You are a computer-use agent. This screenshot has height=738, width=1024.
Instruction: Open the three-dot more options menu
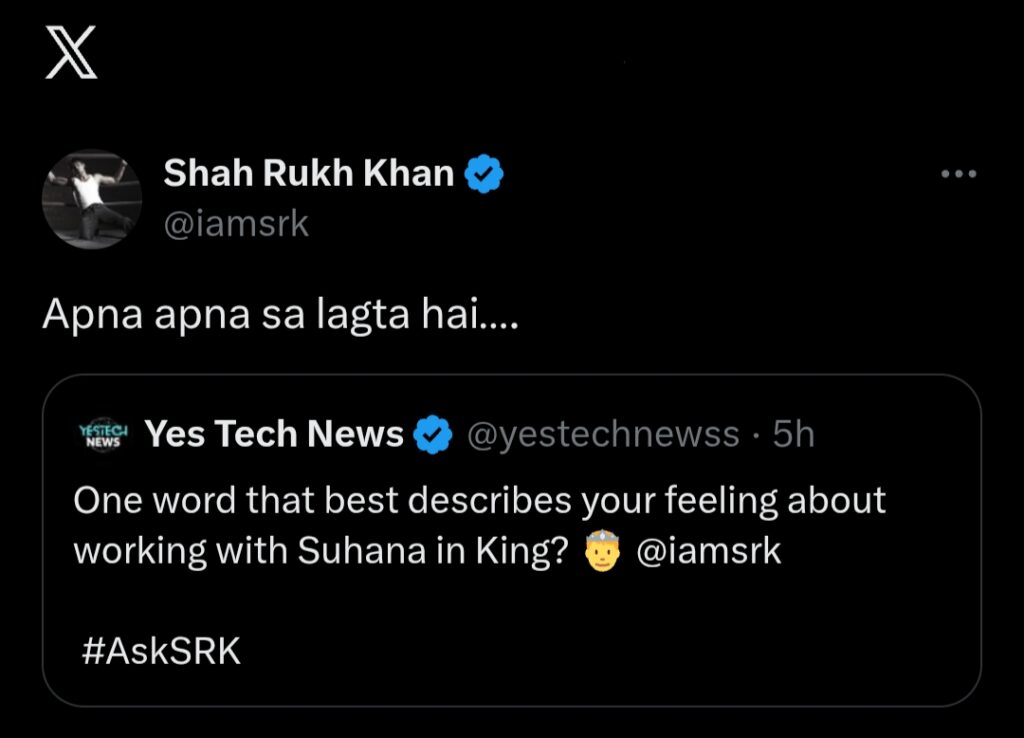click(958, 174)
